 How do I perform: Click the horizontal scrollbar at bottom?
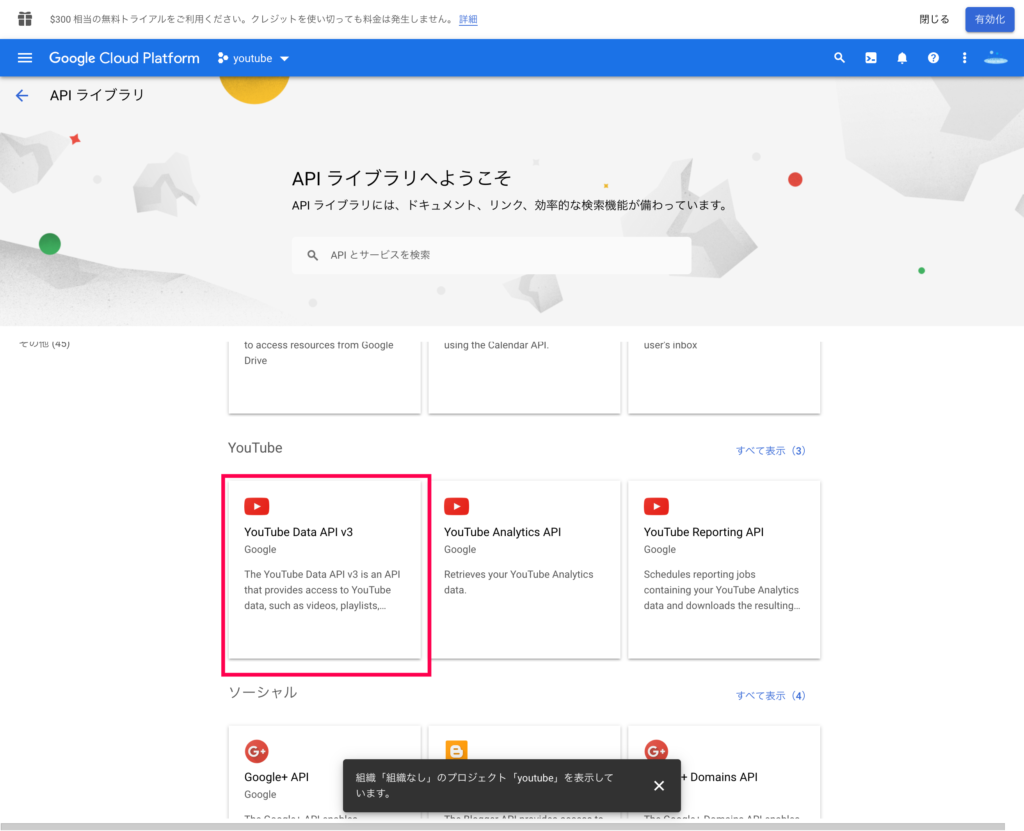click(503, 827)
